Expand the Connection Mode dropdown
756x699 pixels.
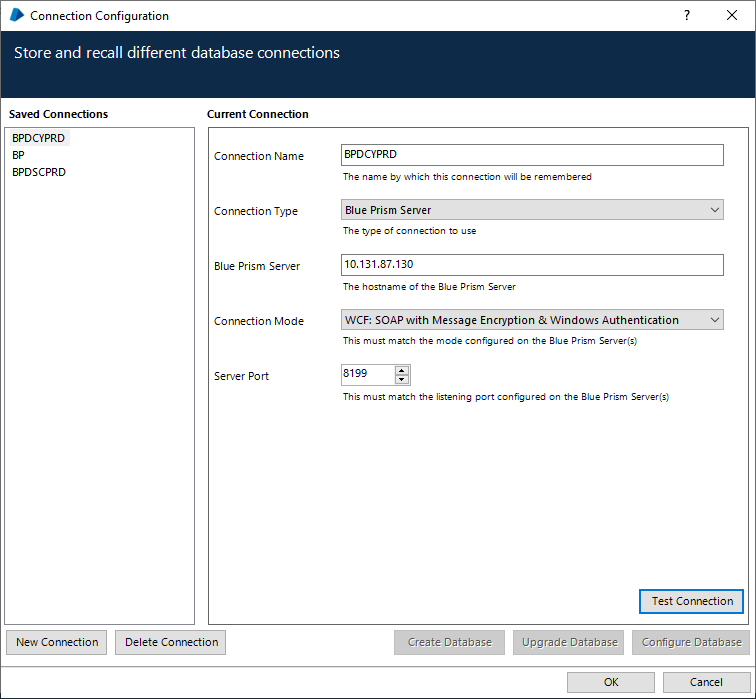(x=531, y=320)
